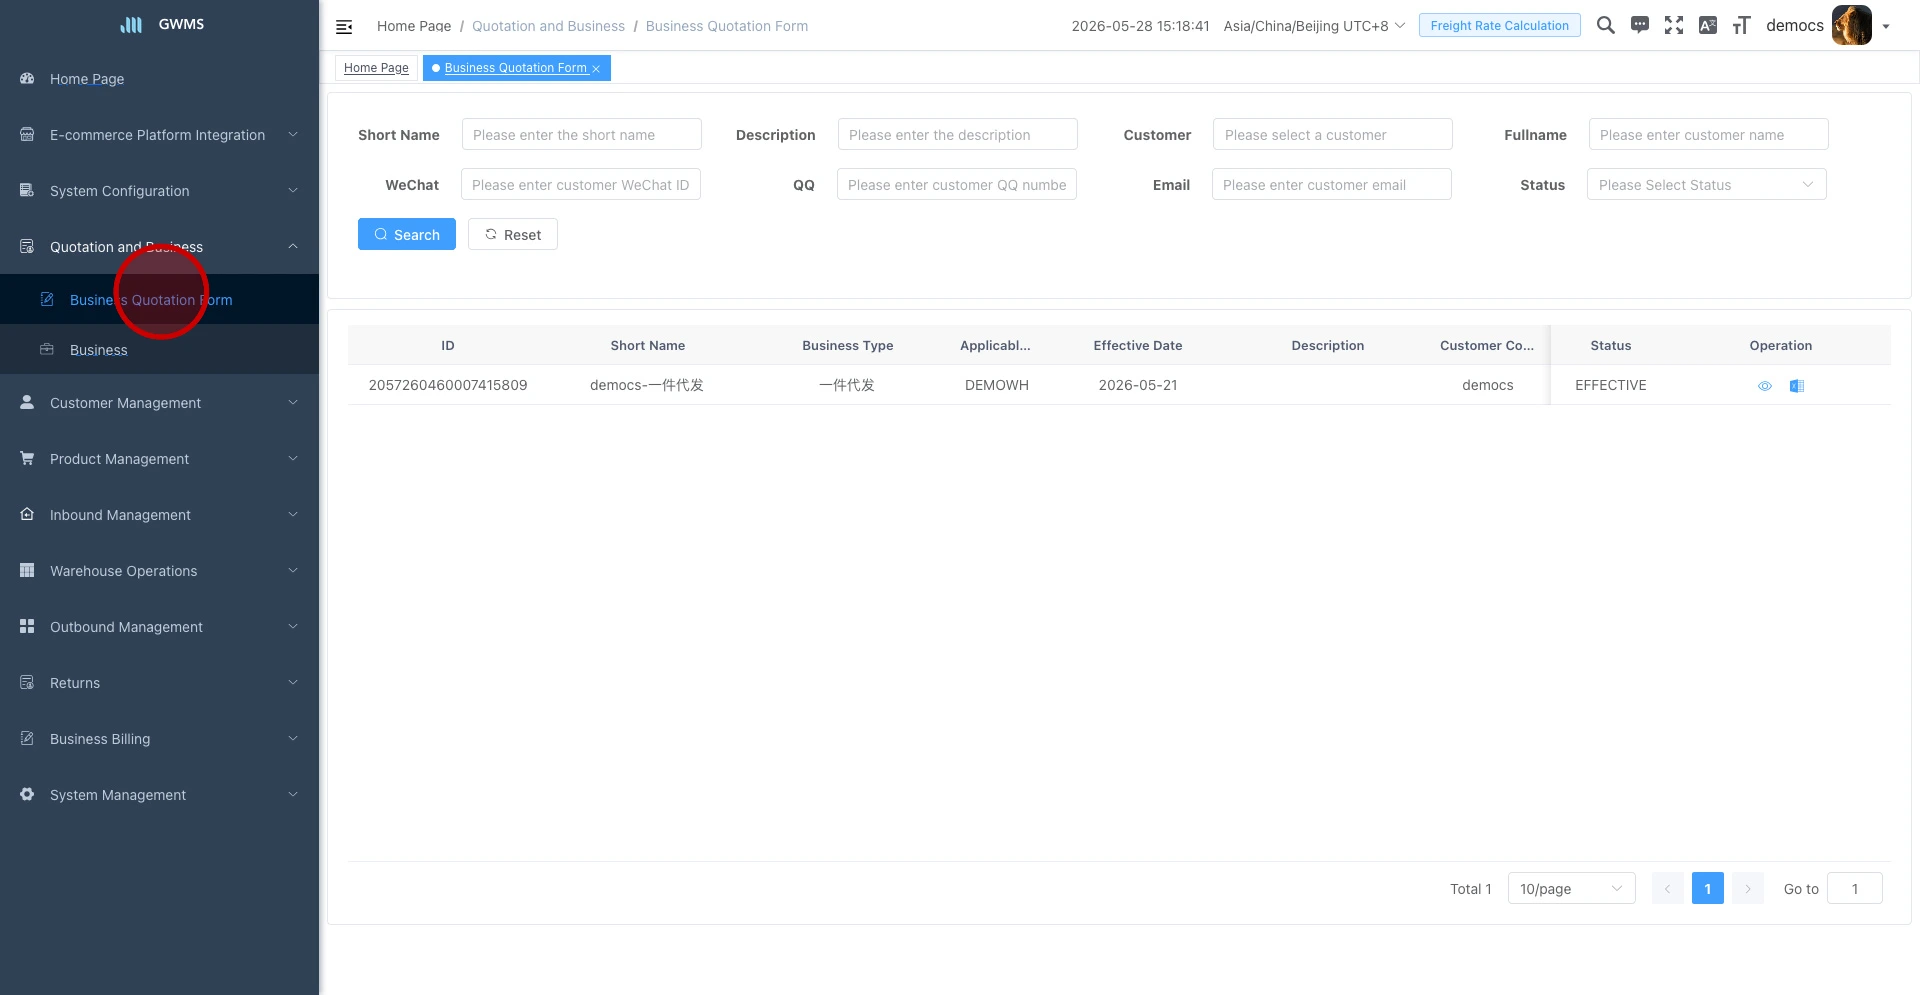This screenshot has height=995, width=1920.
Task: Focus the Email input field
Action: click(x=1332, y=184)
